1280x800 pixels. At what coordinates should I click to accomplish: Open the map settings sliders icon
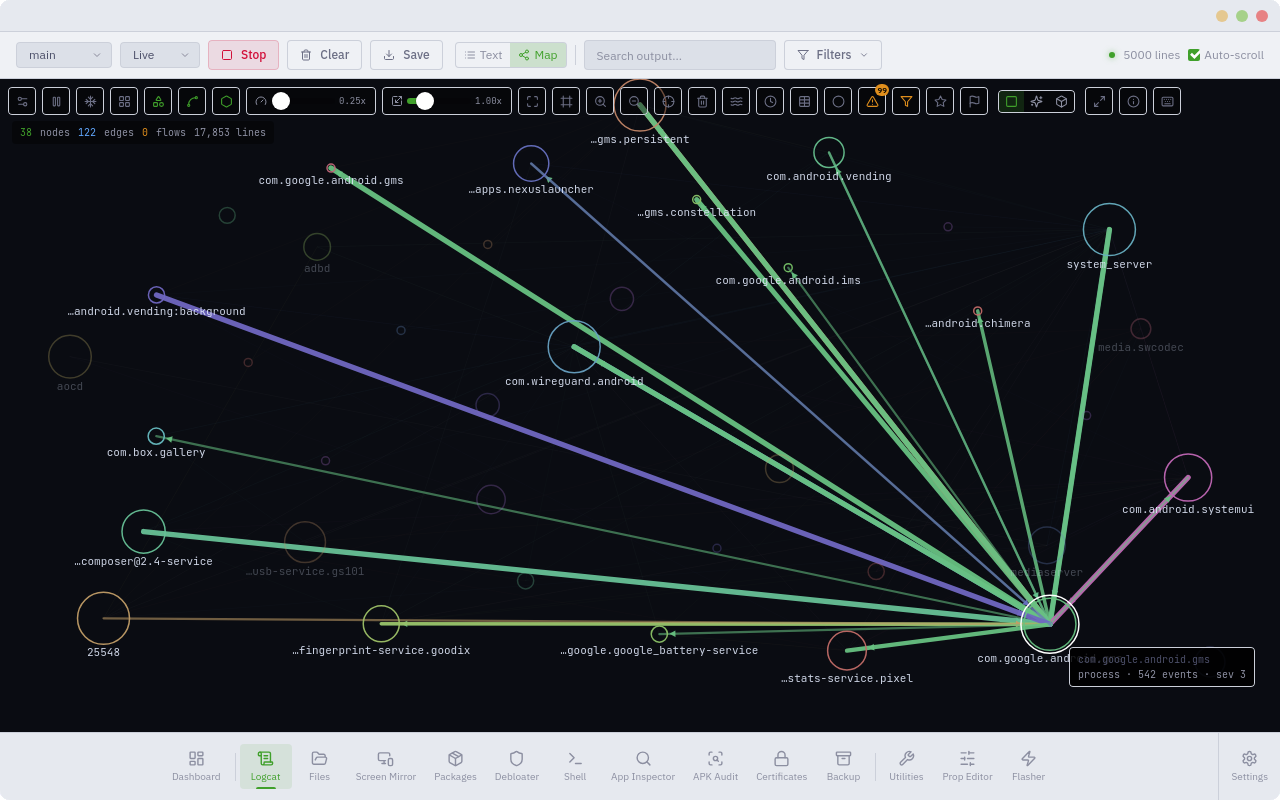(22, 101)
